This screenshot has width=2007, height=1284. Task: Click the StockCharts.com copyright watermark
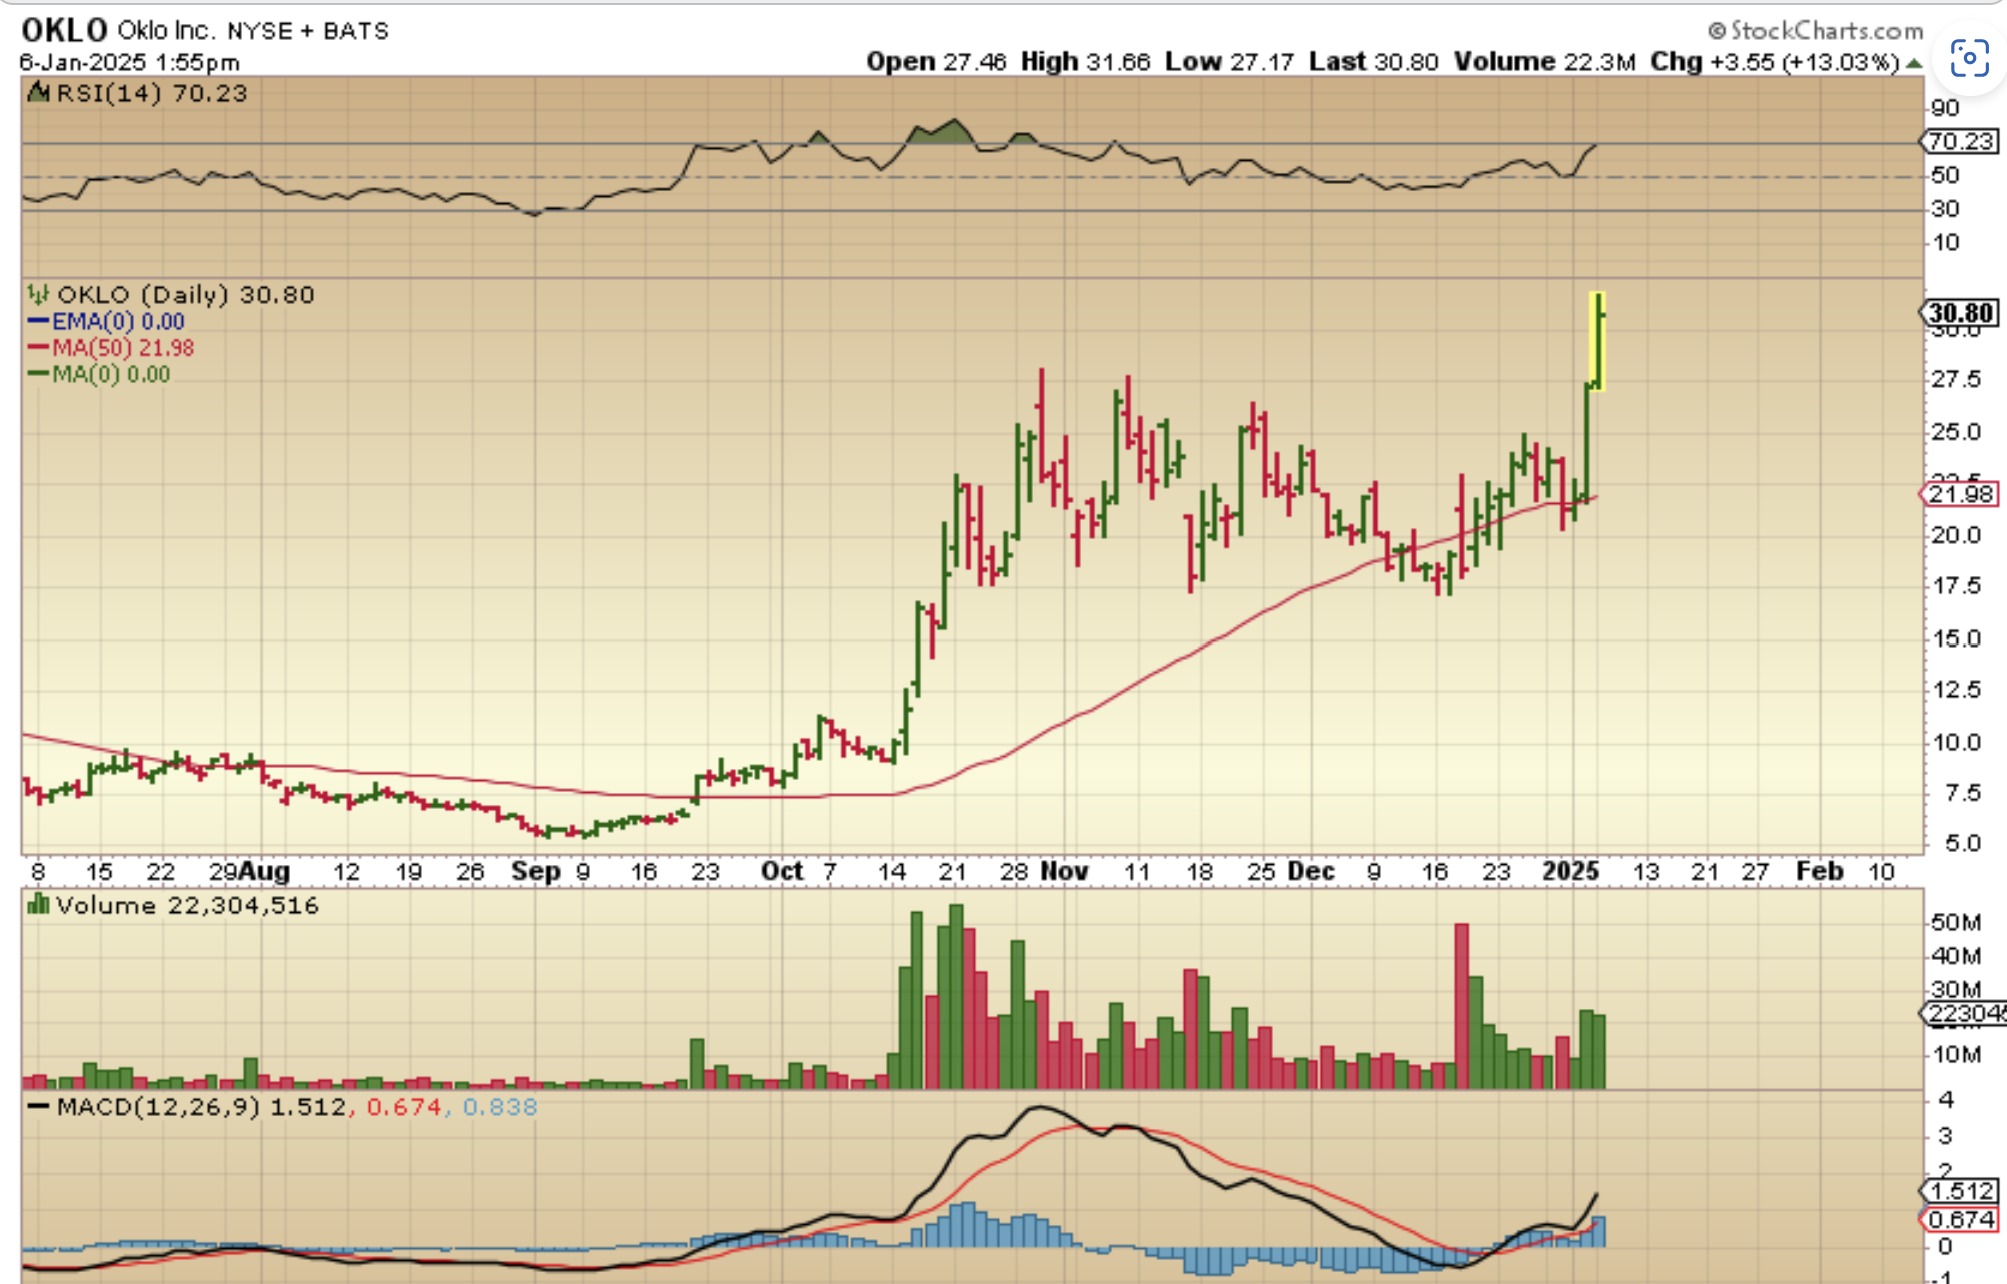(x=1815, y=30)
